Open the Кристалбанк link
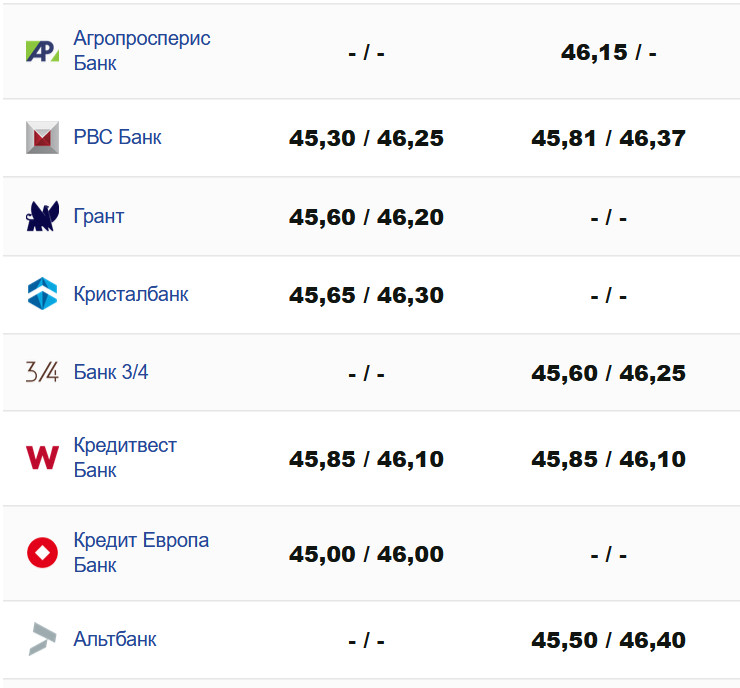Image resolution: width=740 pixels, height=688 pixels. 131,294
